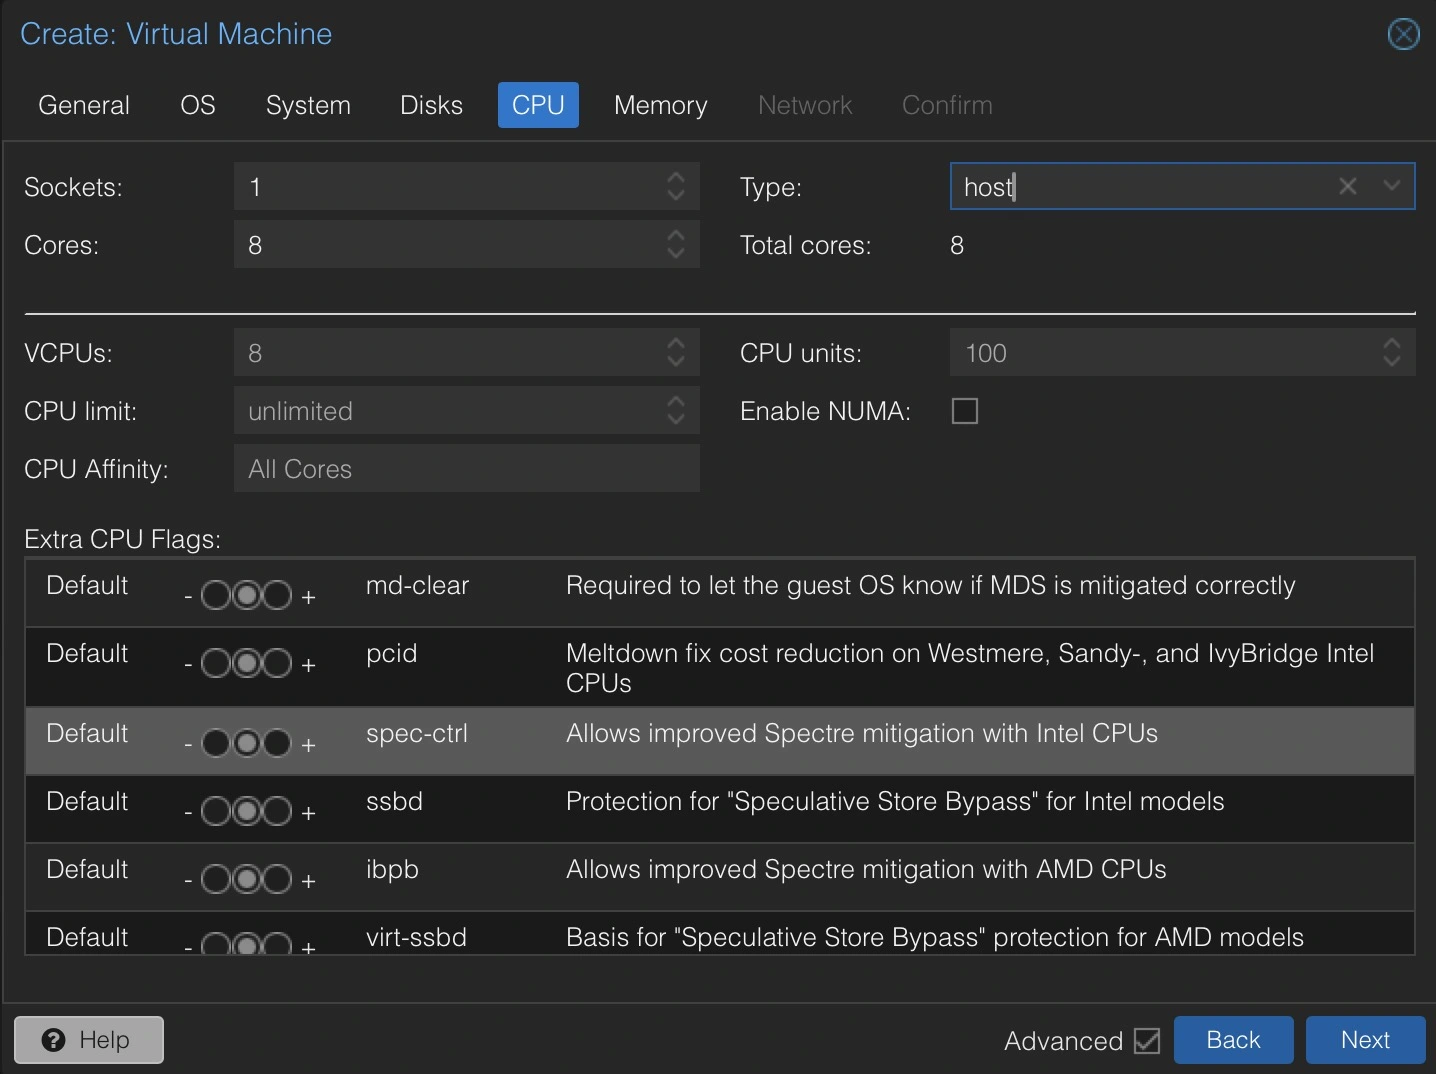Decrease the CPU units value
1436x1074 pixels.
pos(1392,361)
